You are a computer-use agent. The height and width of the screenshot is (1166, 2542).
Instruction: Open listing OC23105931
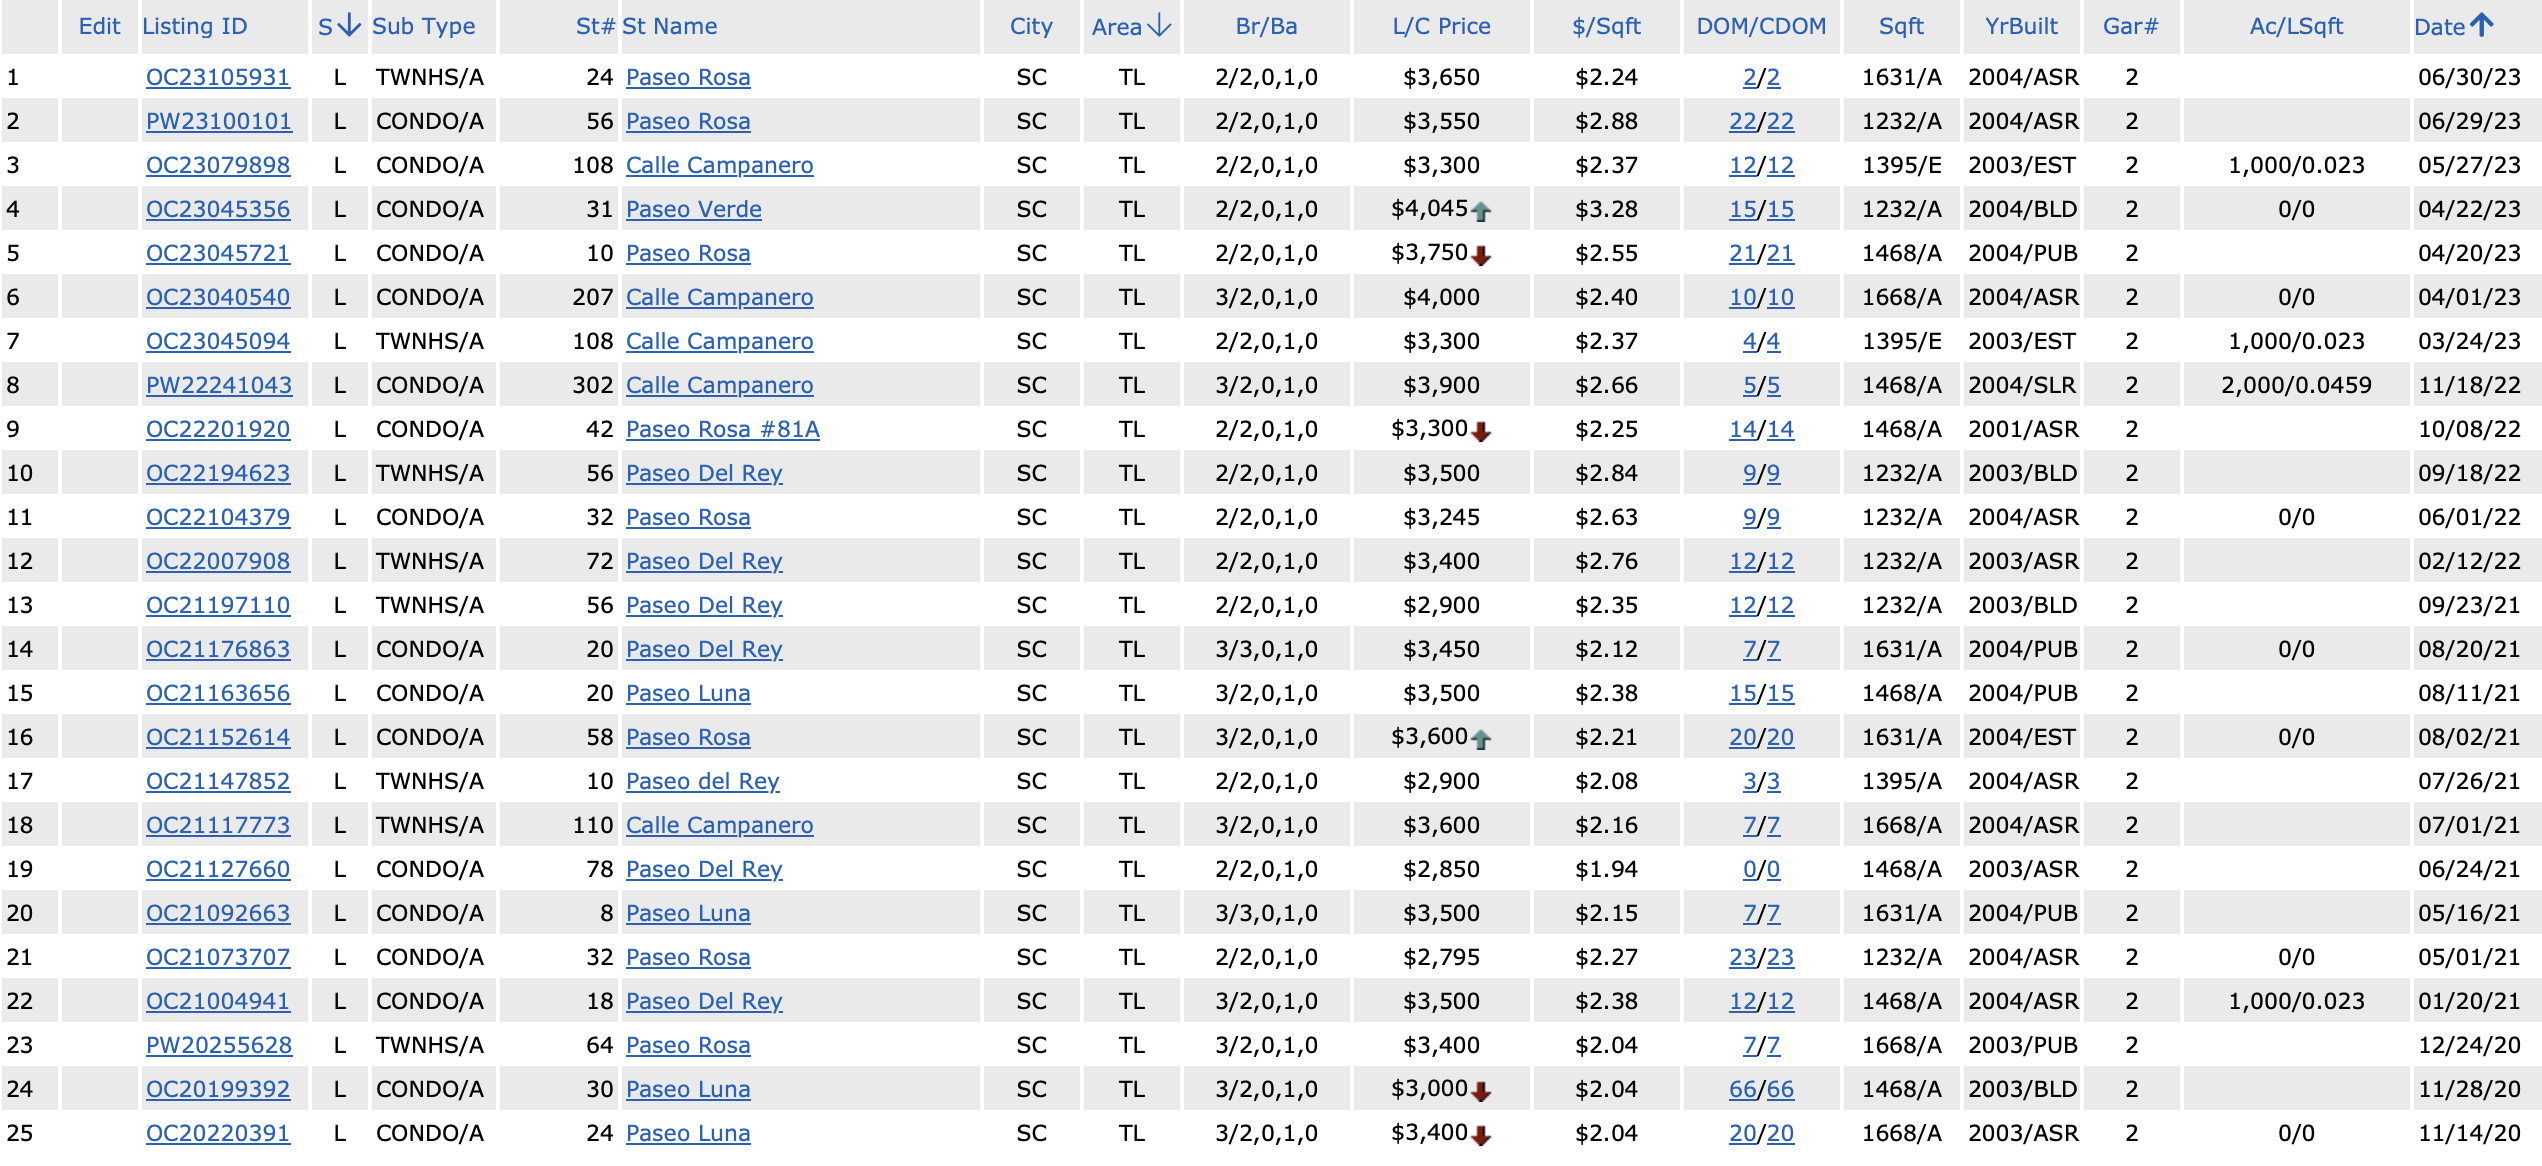218,77
